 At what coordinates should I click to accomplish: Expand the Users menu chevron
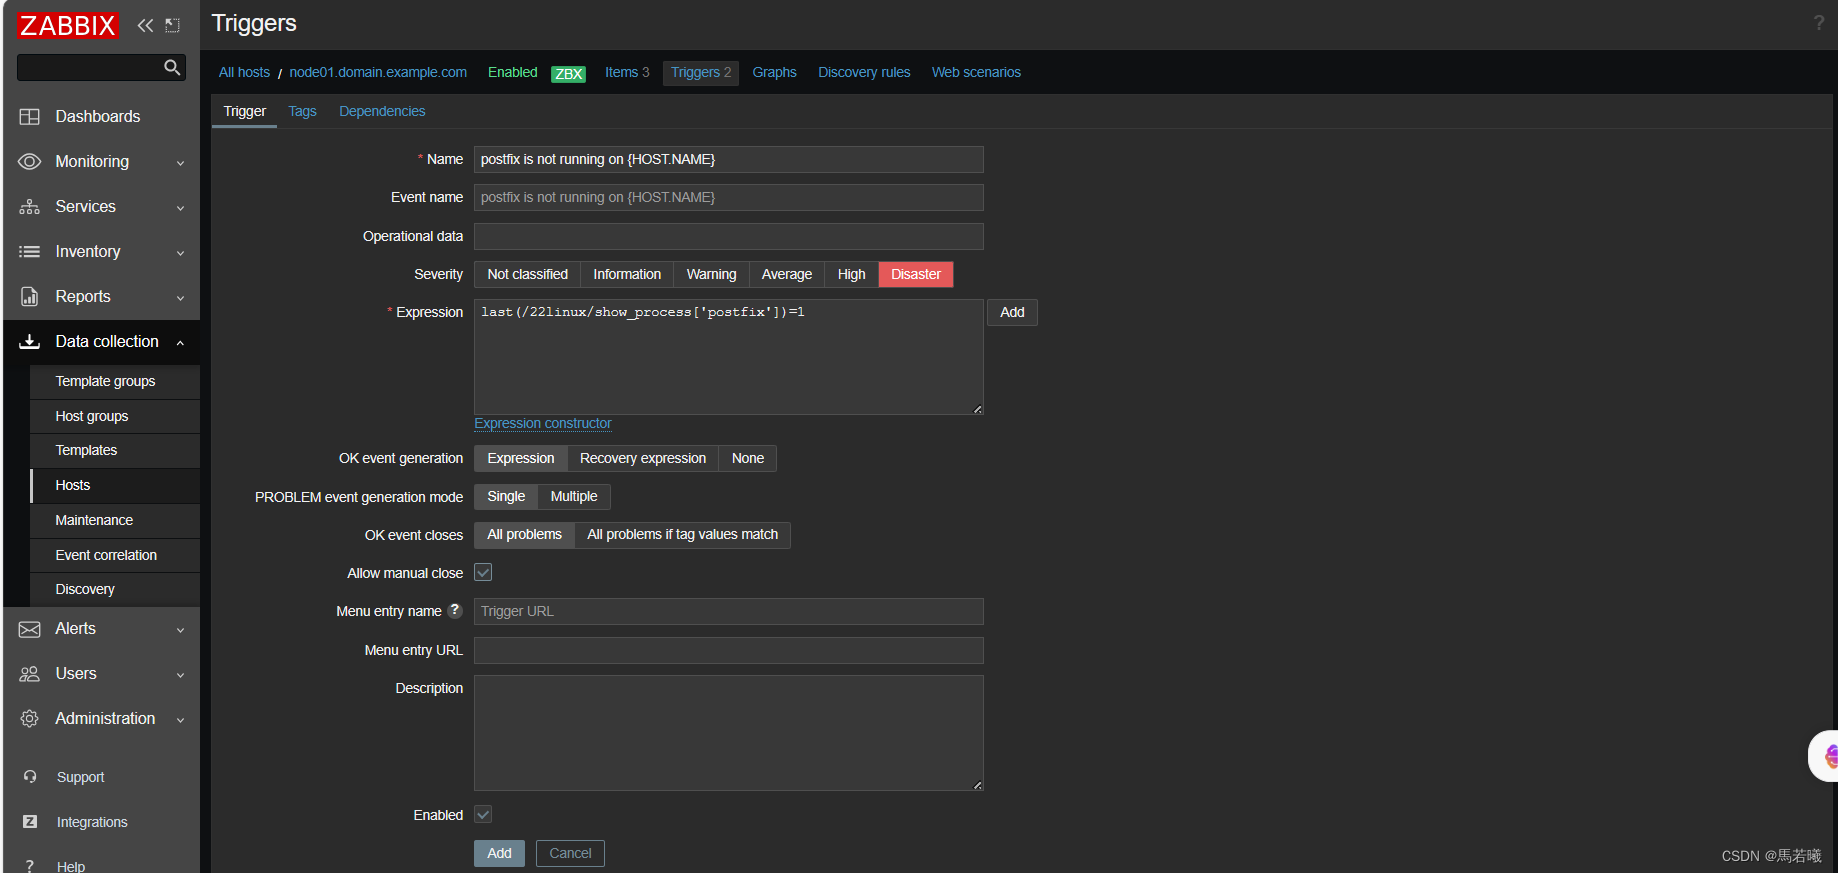point(180,675)
